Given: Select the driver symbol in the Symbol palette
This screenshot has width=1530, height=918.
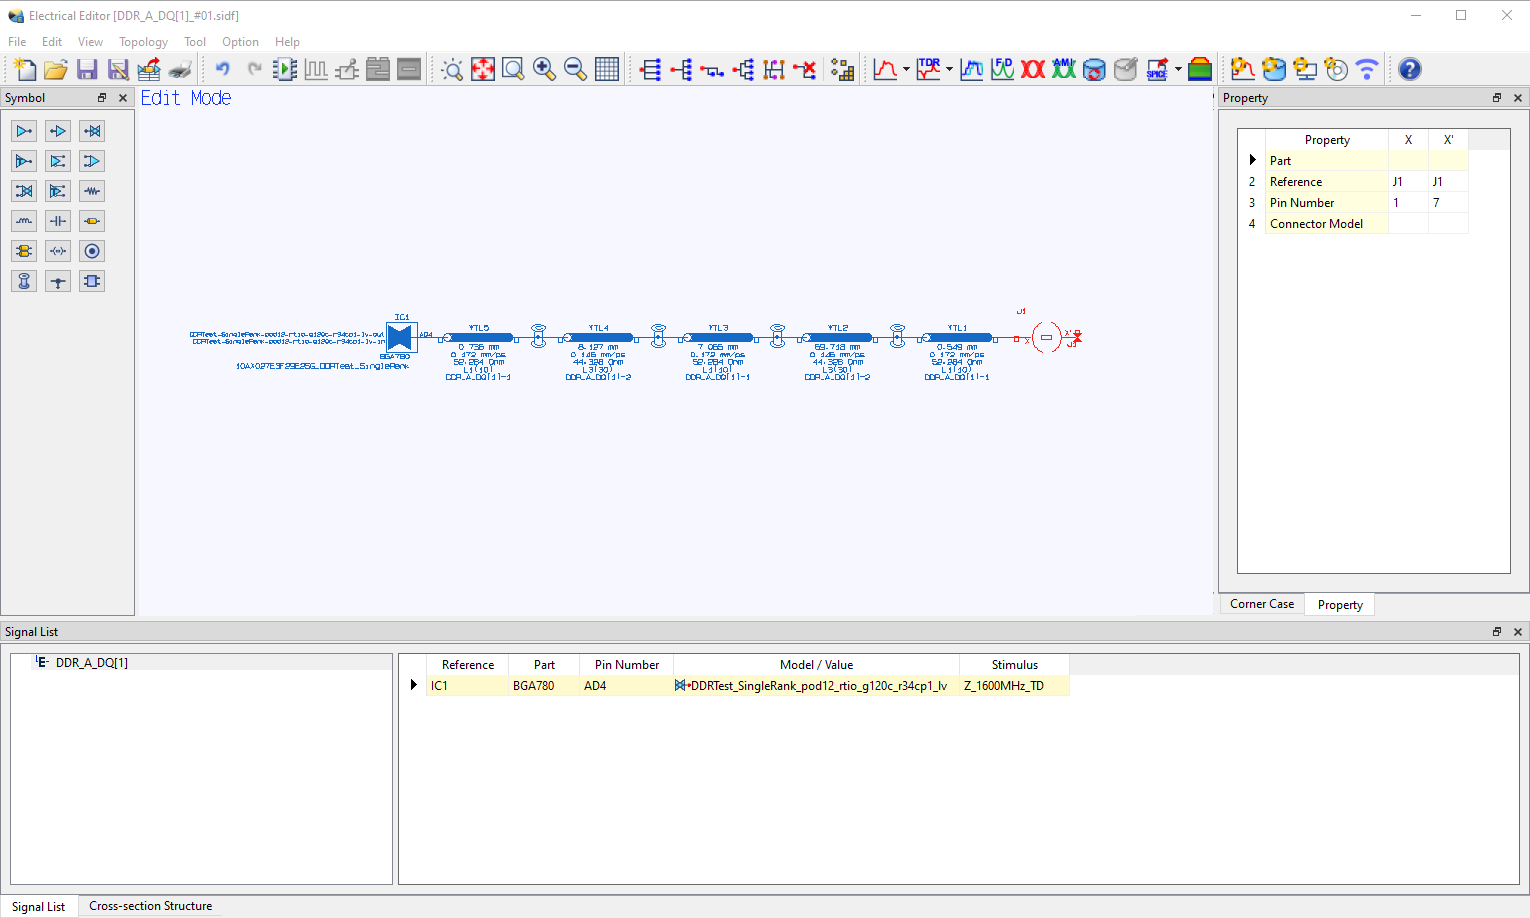Looking at the screenshot, I should 24,130.
